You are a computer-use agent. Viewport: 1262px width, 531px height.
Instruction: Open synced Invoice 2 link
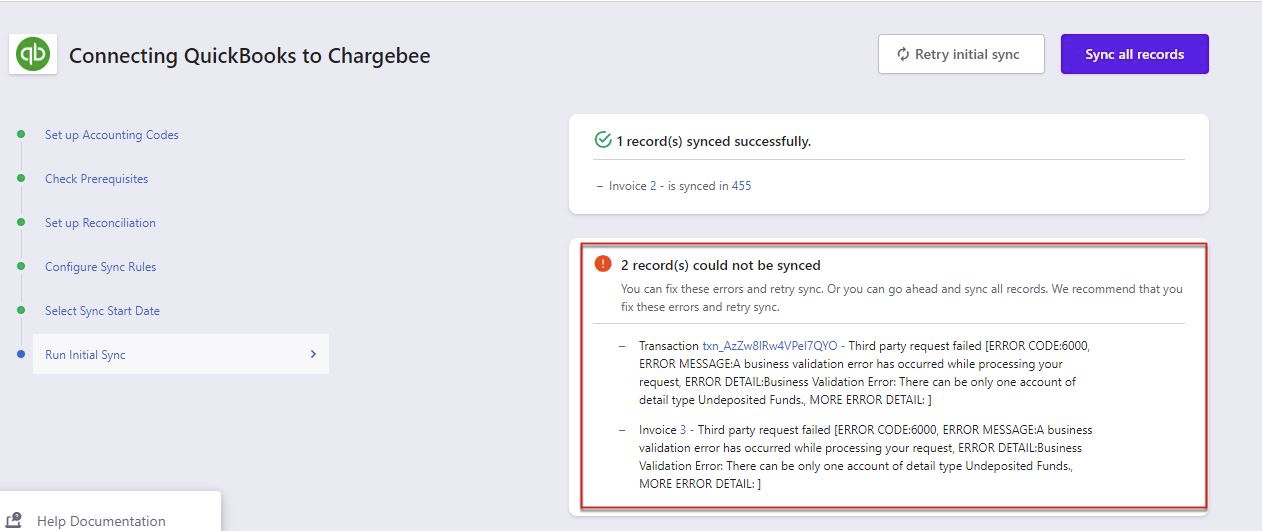coord(653,186)
